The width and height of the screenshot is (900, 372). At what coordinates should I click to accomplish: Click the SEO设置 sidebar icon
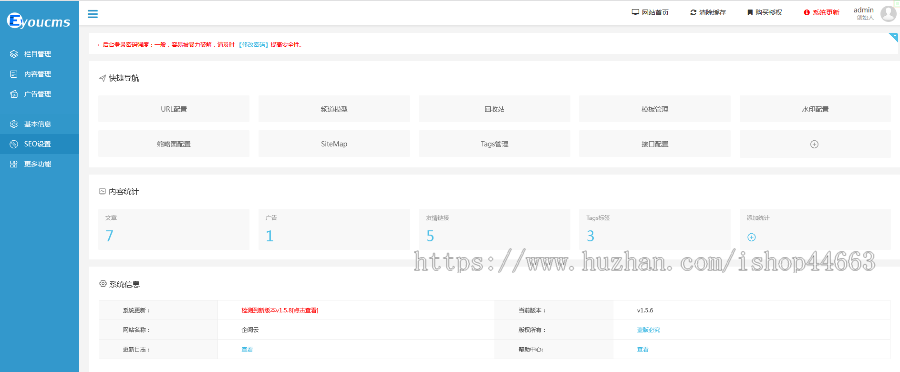pyautogui.click(x=14, y=144)
